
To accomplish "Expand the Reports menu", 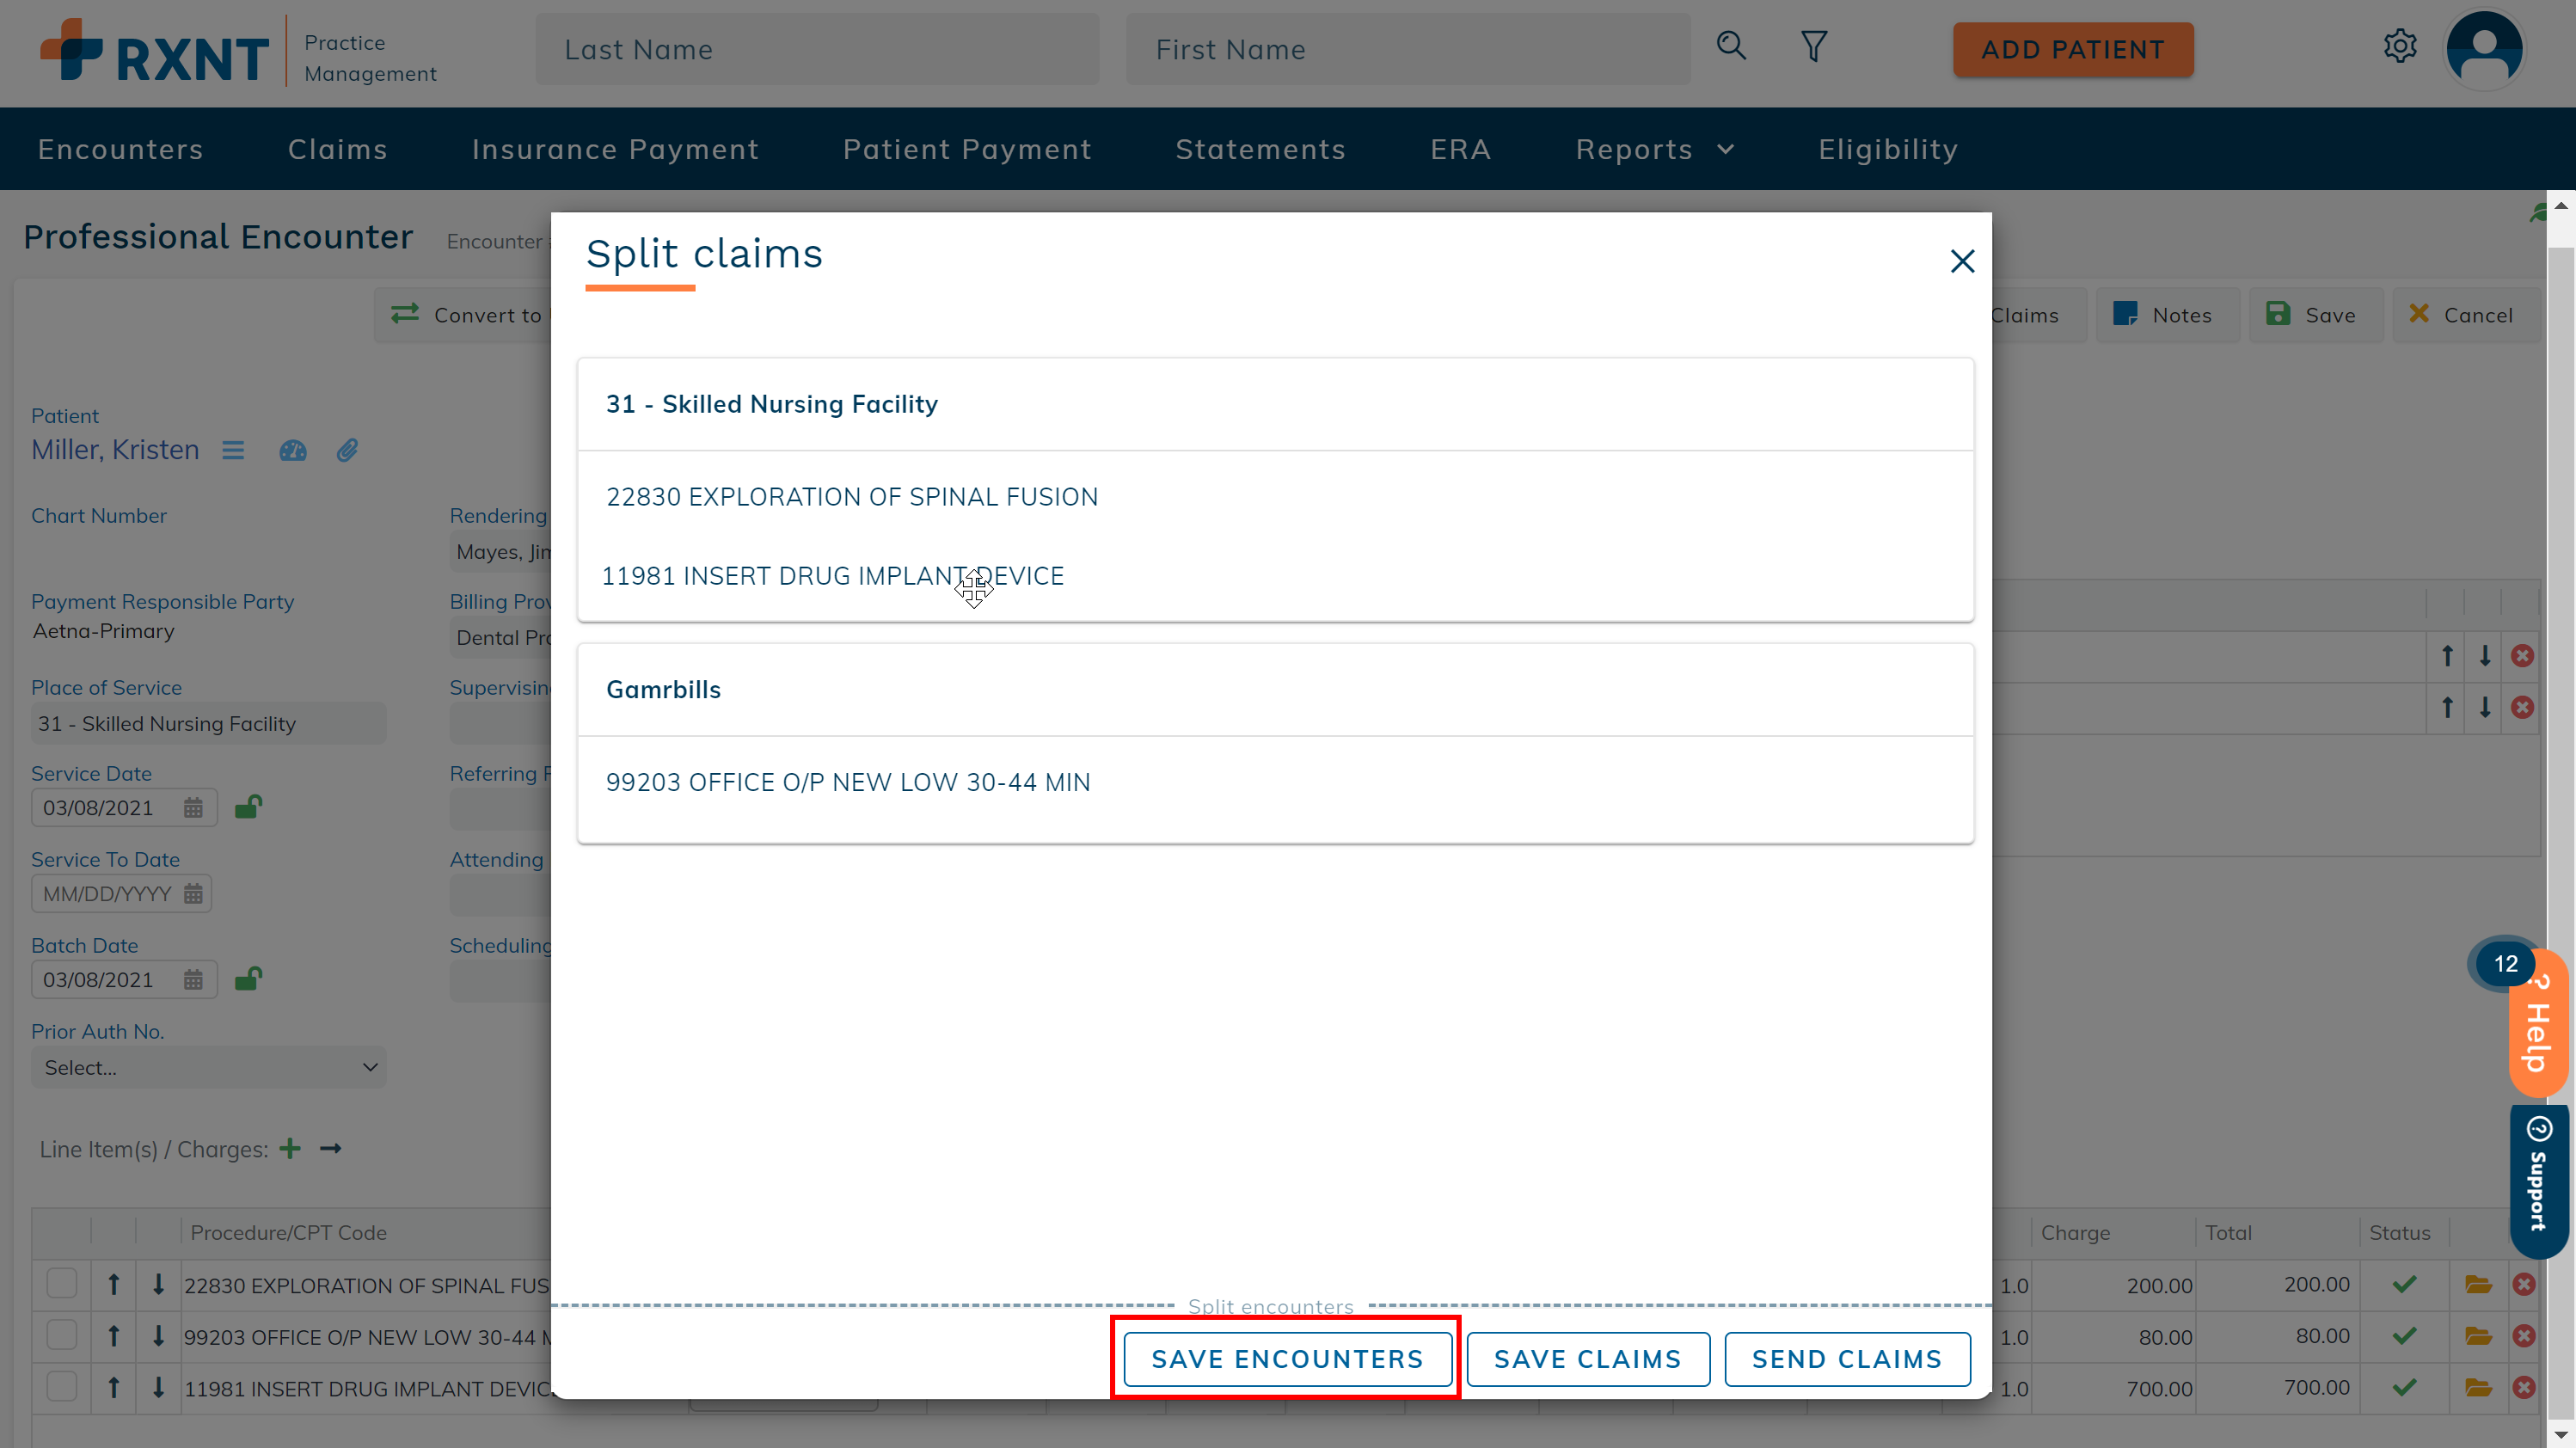I will point(1655,149).
